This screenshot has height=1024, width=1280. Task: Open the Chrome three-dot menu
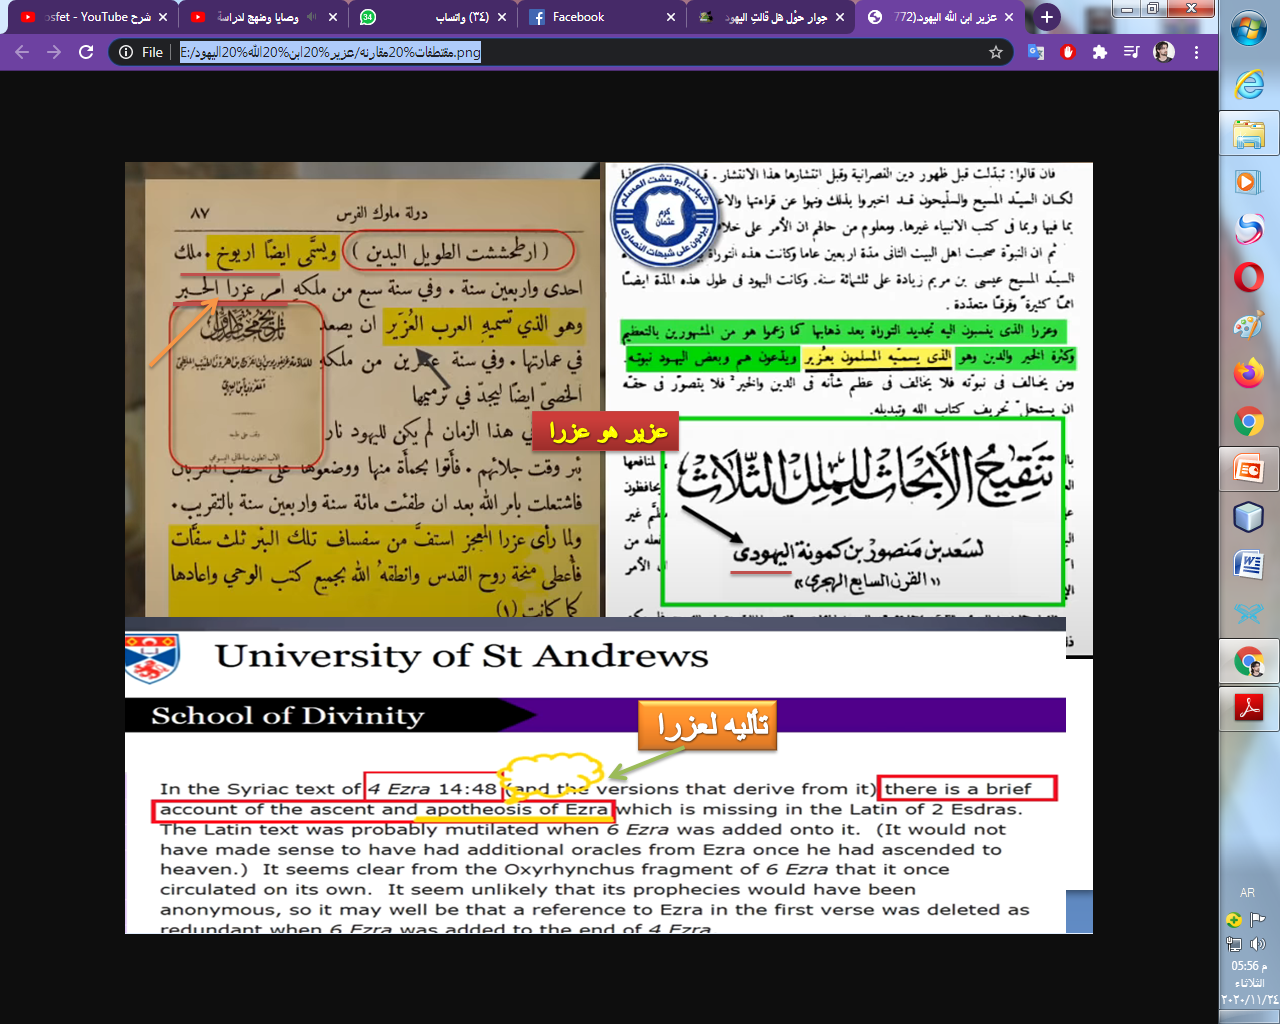(x=1196, y=52)
